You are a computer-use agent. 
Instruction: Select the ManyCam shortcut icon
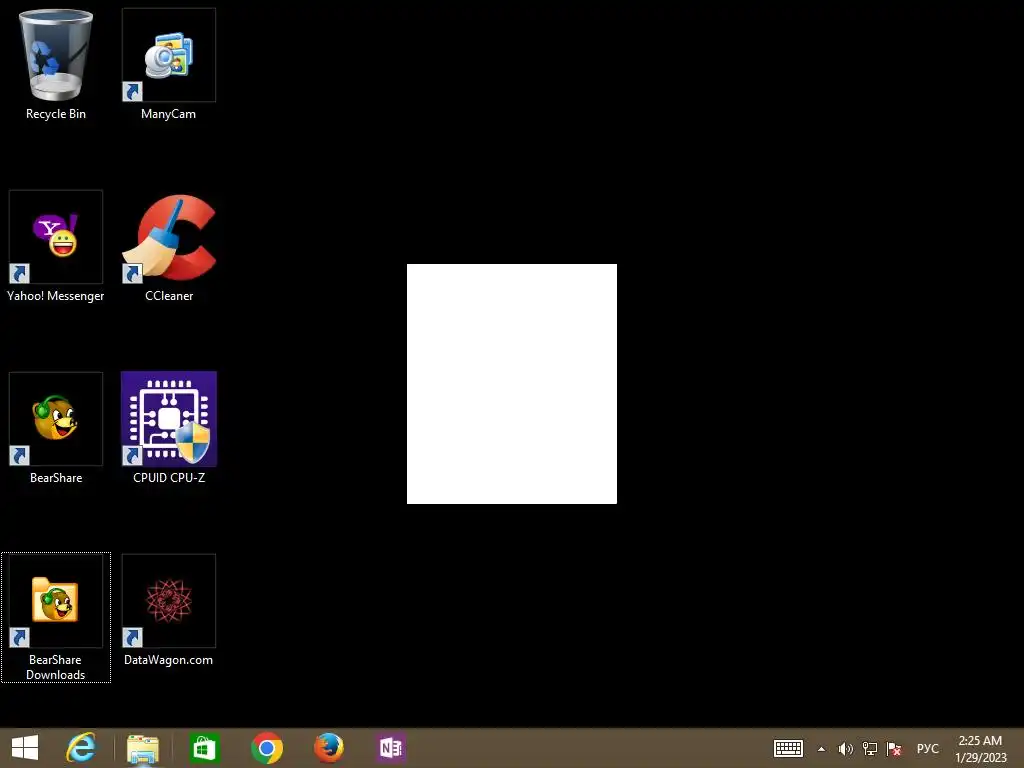pyautogui.click(x=168, y=55)
